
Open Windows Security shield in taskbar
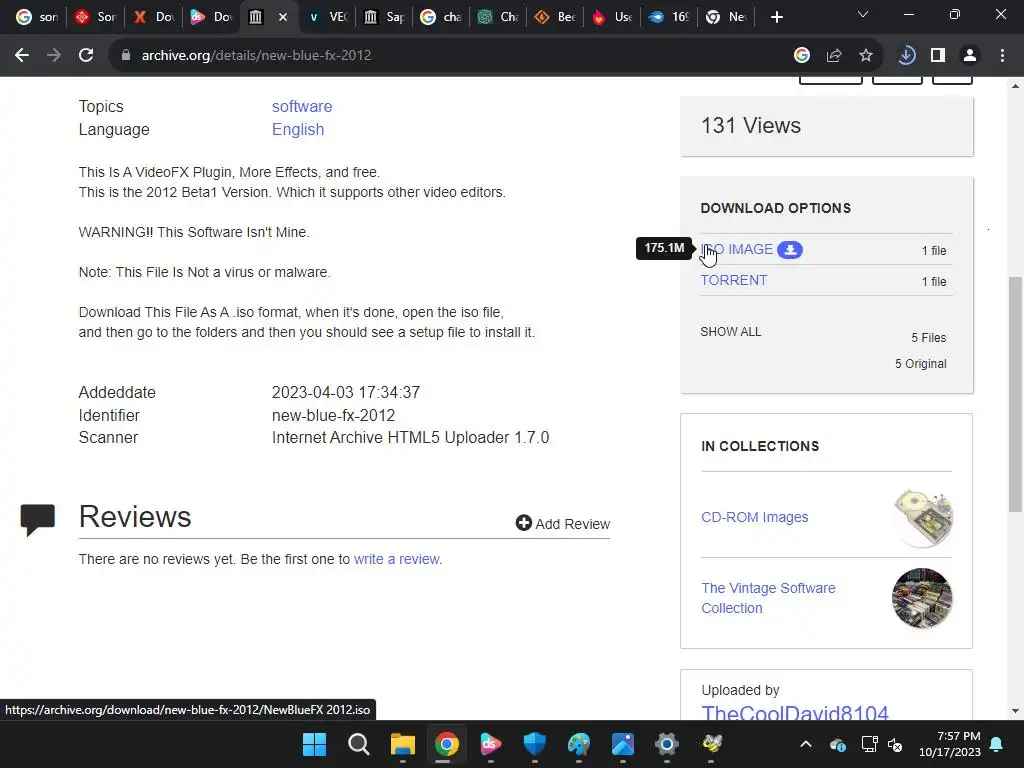point(535,744)
